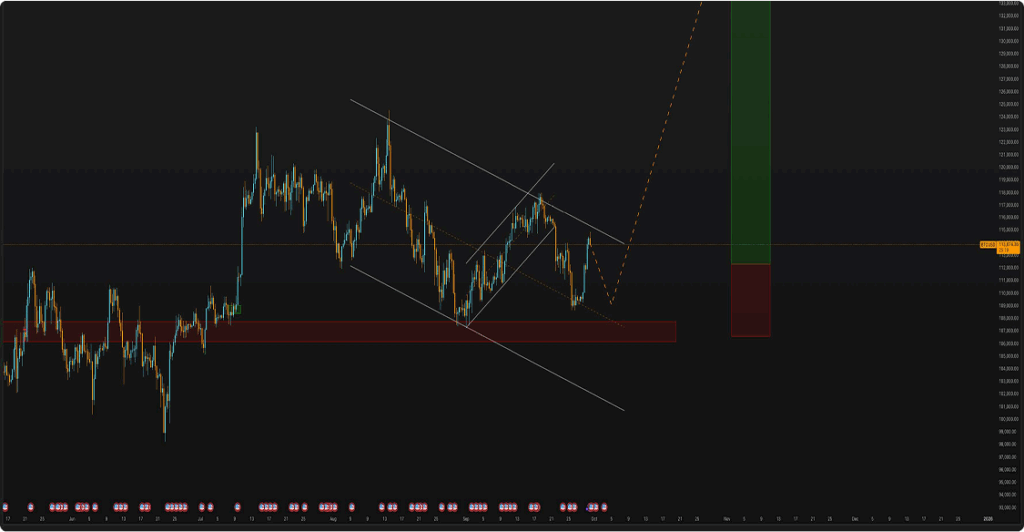1024x532 pixels.
Task: Click the small green marker on candles near July
Action: pyautogui.click(x=236, y=309)
